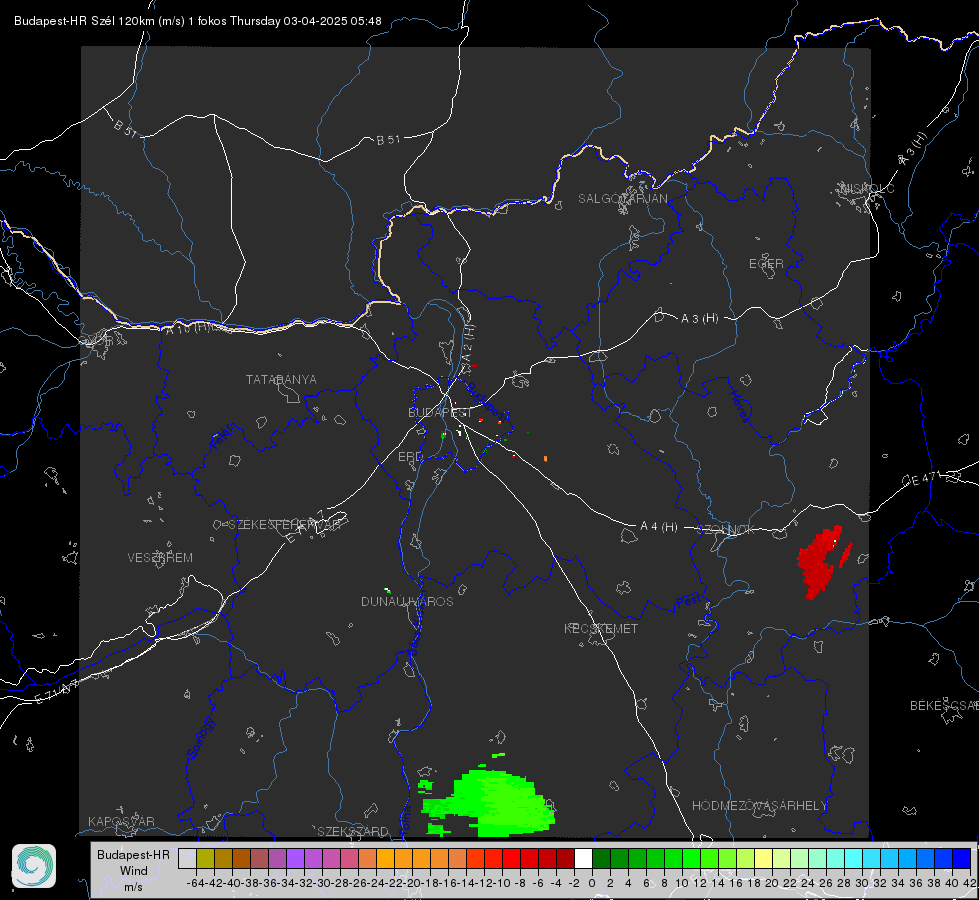979x900 pixels.
Task: Click the SALGOTARJAN city label
Action: [x=622, y=199]
